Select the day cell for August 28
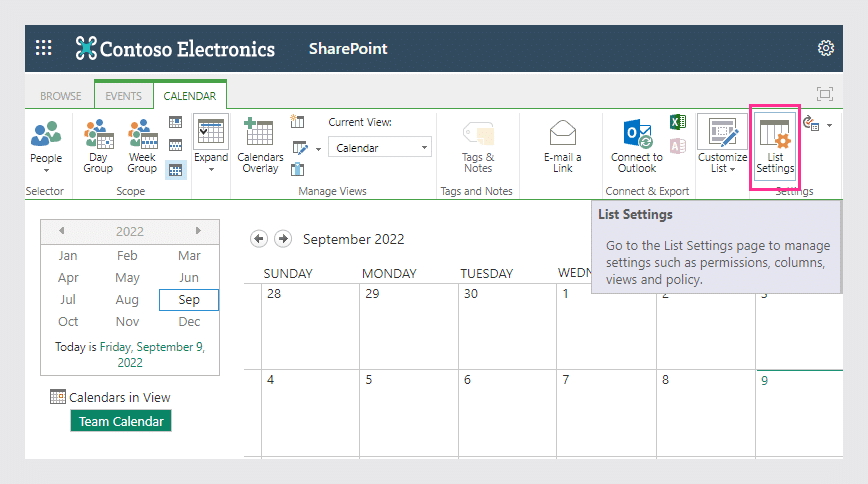The image size is (868, 484). (310, 327)
